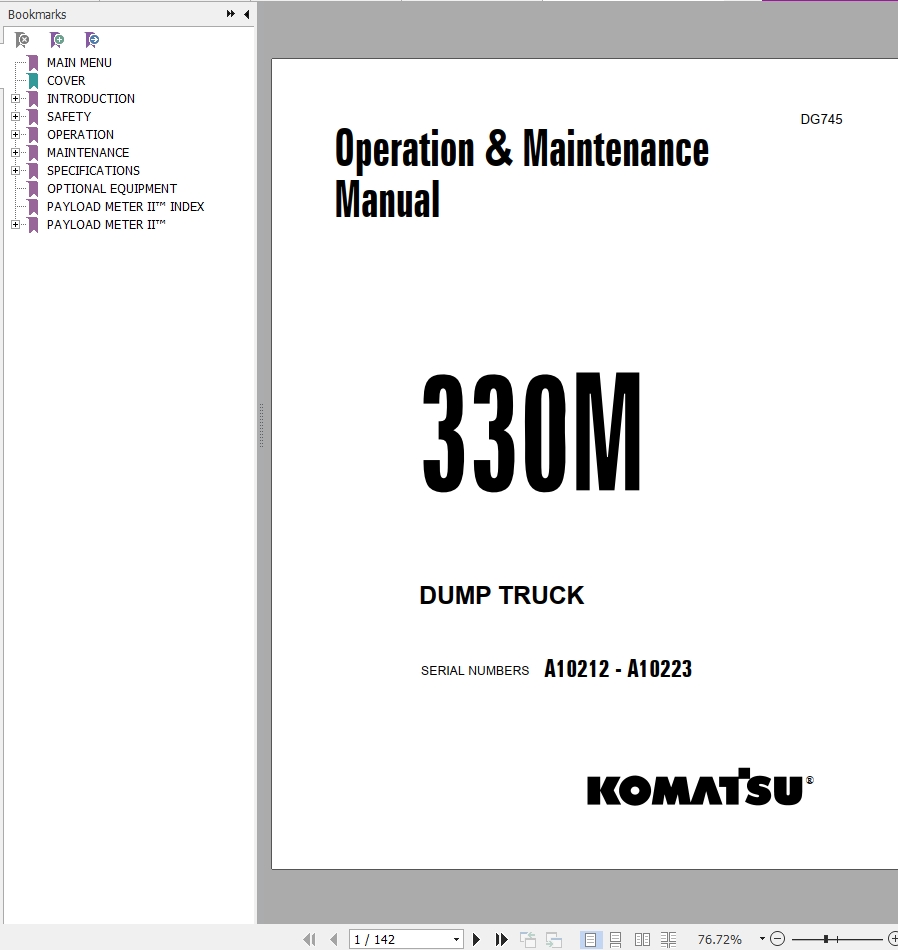Expand the SPECIFICATIONS bookmark
Screen dimensions: 898x950
pyautogui.click(x=16, y=171)
